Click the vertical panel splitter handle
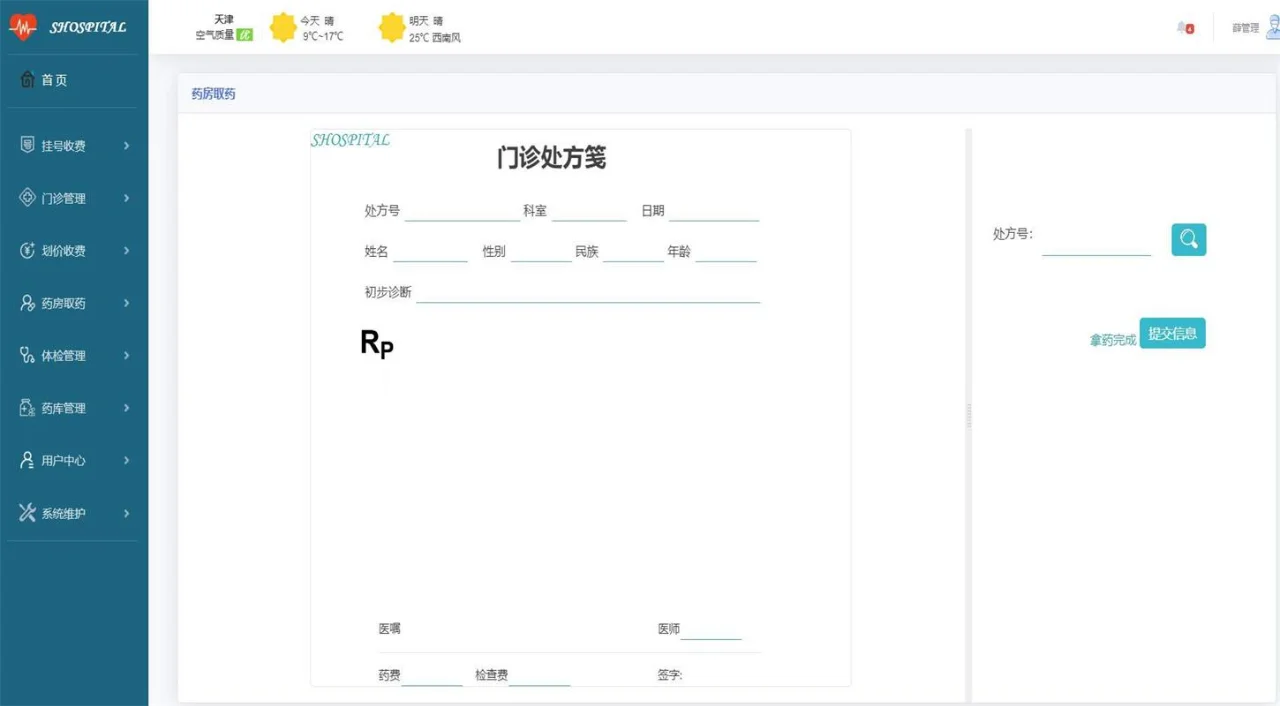The image size is (1280, 706). 968,416
